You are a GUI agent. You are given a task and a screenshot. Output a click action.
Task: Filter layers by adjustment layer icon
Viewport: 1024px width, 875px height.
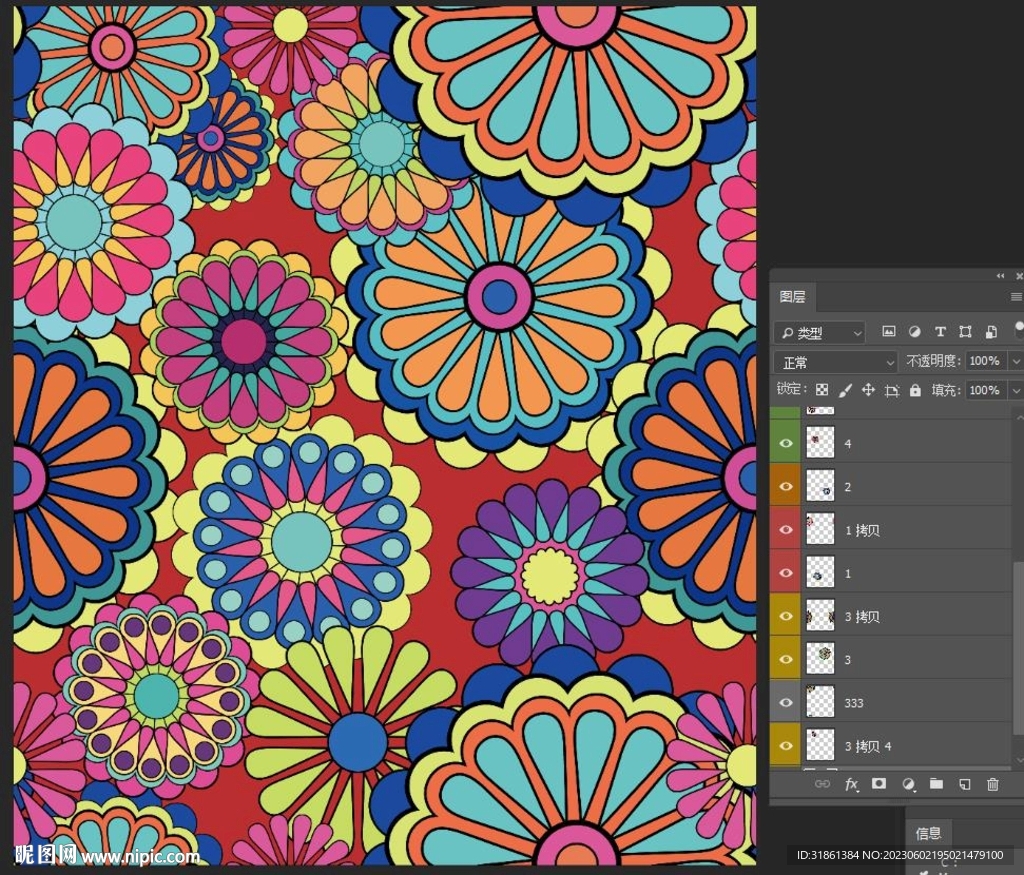914,332
